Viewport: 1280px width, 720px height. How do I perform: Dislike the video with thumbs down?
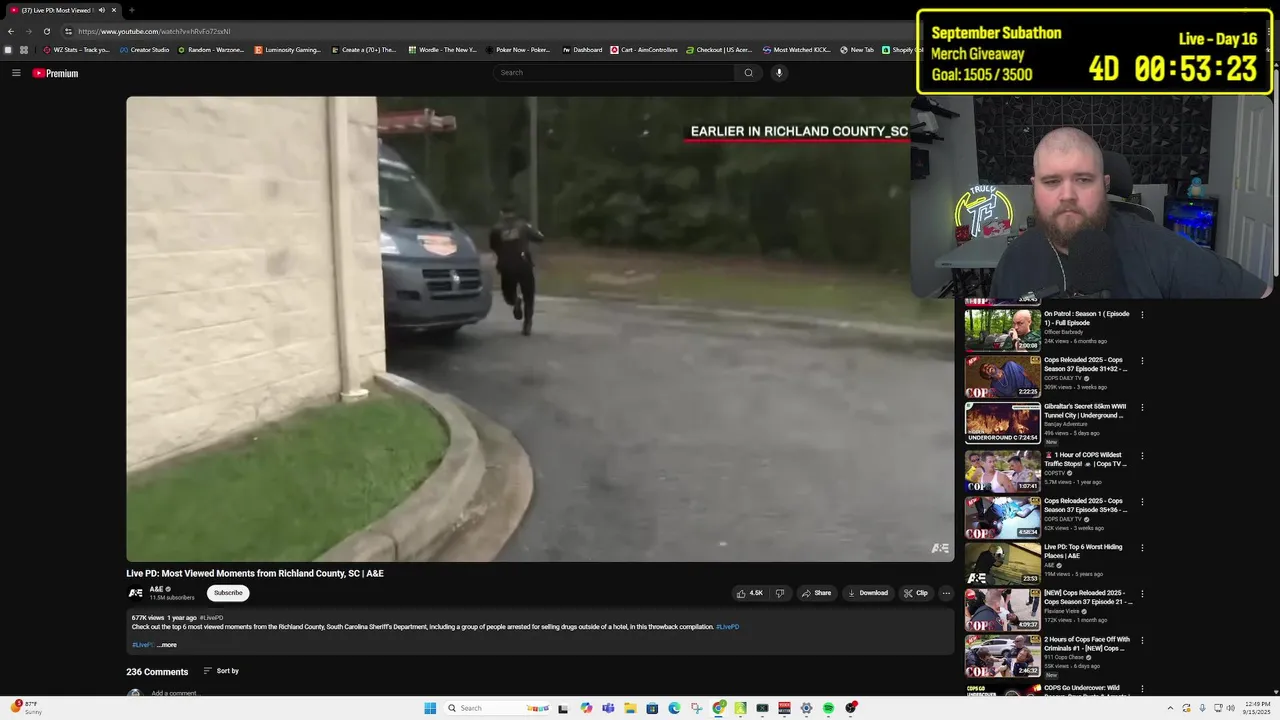click(x=780, y=593)
